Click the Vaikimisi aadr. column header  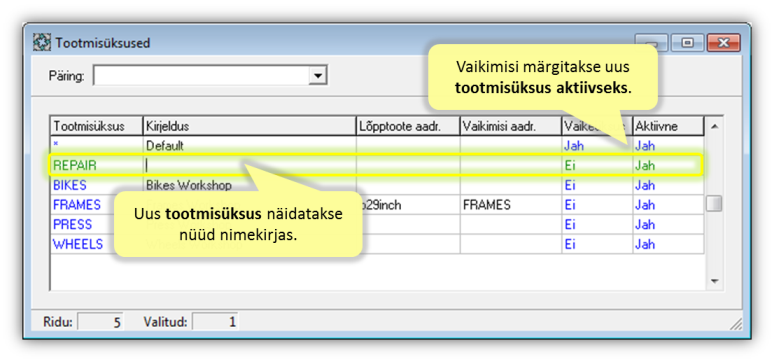511,126
